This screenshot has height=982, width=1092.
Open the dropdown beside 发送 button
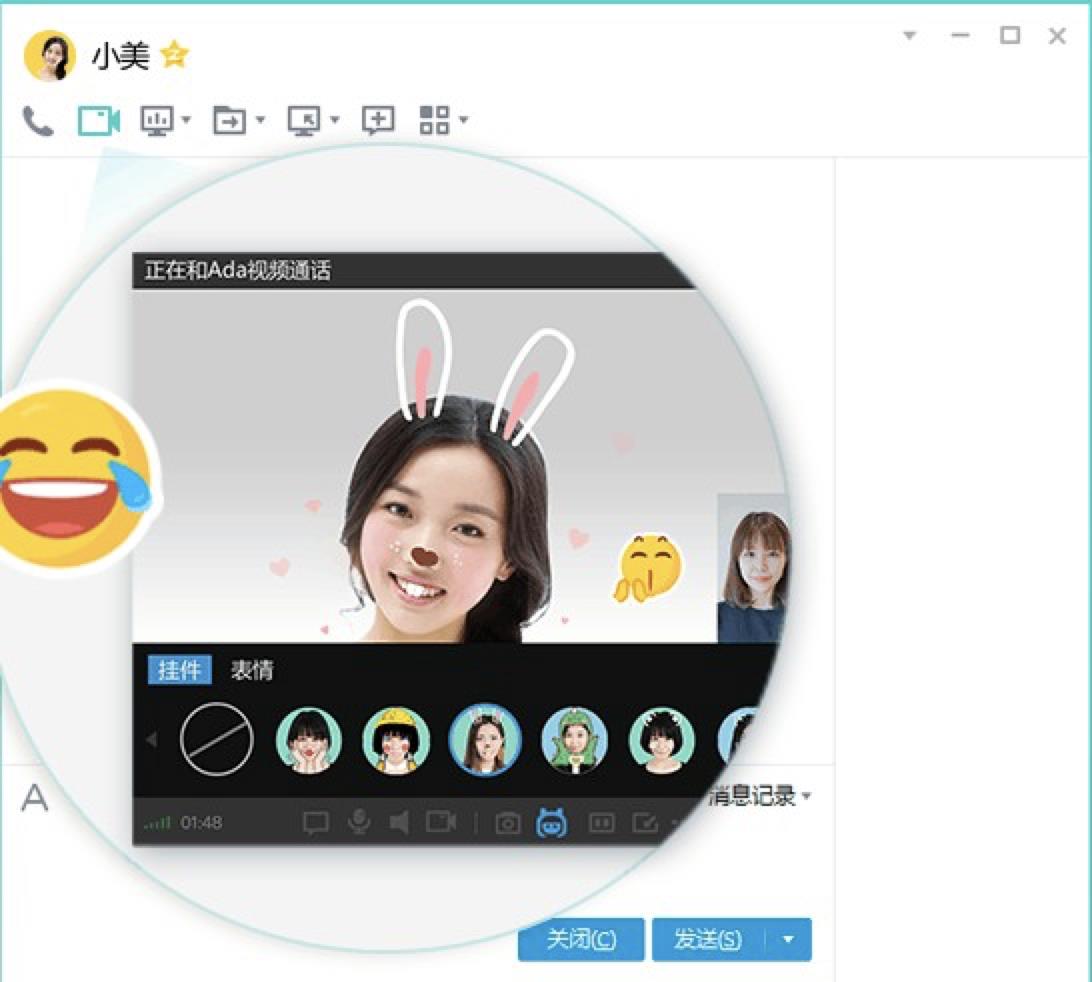pos(789,939)
